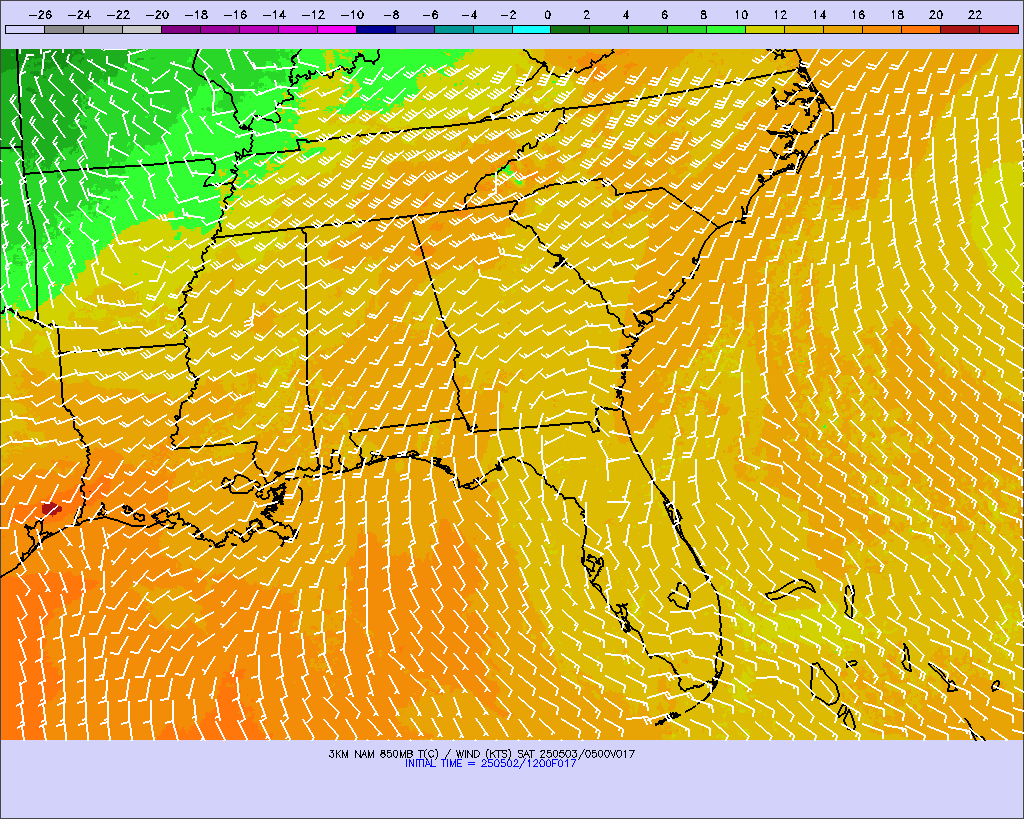The height and width of the screenshot is (819, 1024).
Task: Click the positive 12 scale label
Action: [780, 14]
